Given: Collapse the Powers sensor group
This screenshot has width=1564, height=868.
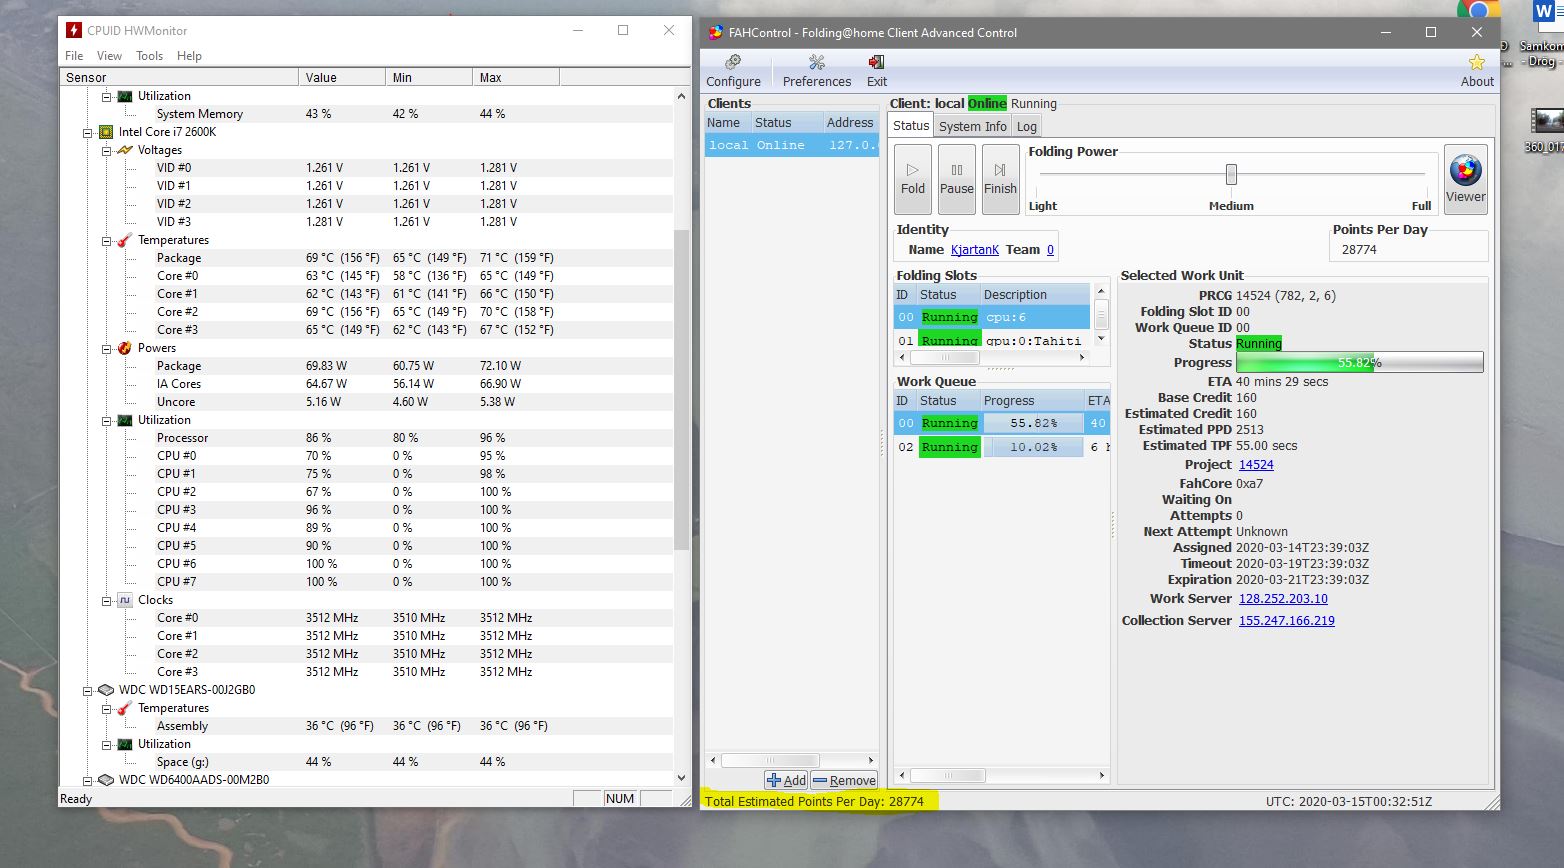Looking at the screenshot, I should (x=107, y=349).
